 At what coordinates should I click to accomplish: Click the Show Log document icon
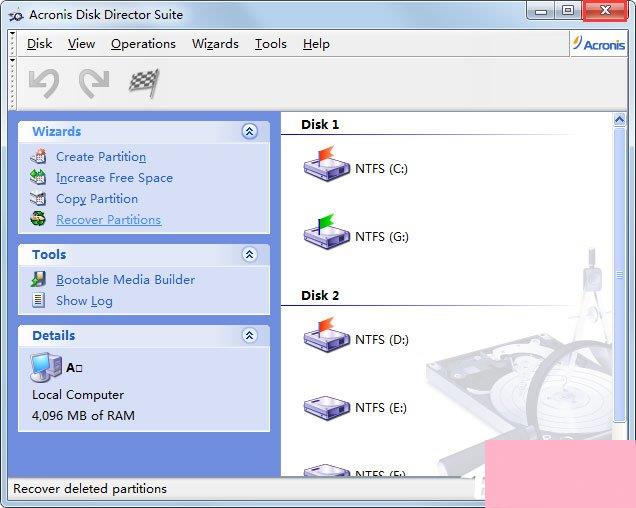click(x=38, y=300)
